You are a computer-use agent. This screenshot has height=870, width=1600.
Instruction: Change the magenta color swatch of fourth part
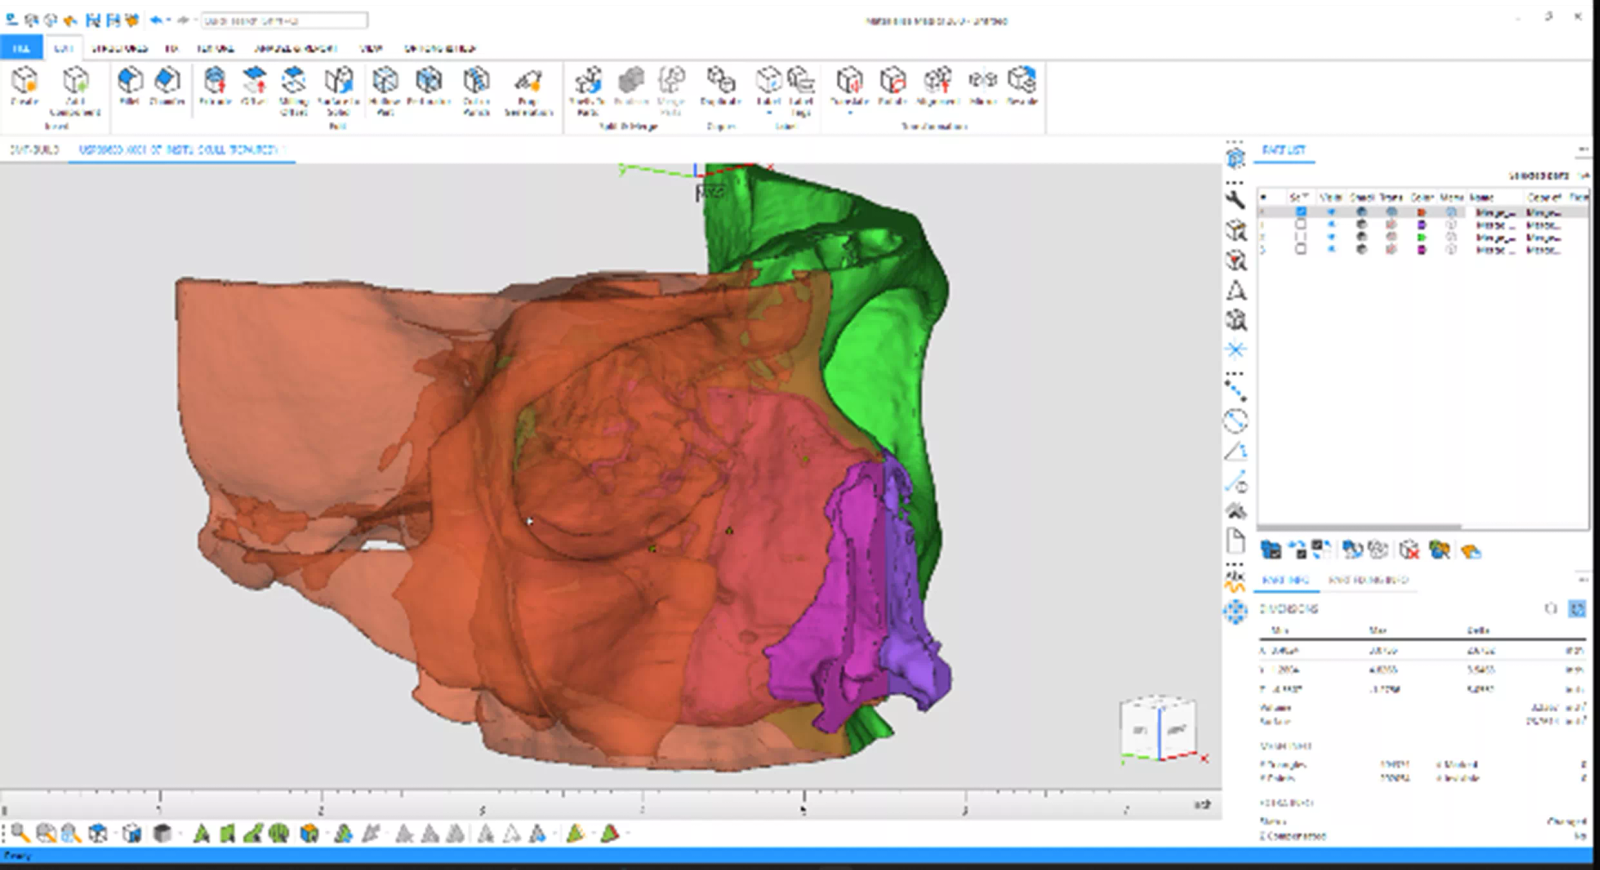[x=1421, y=249]
